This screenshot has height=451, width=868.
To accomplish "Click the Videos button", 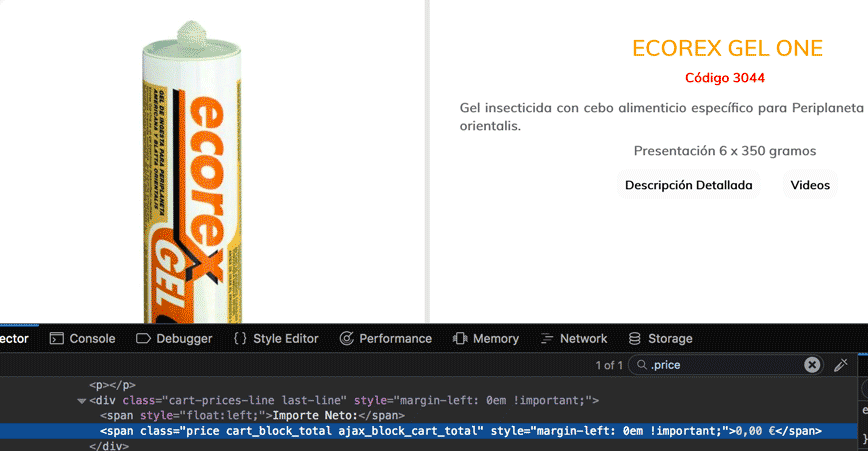I will (x=810, y=185).
